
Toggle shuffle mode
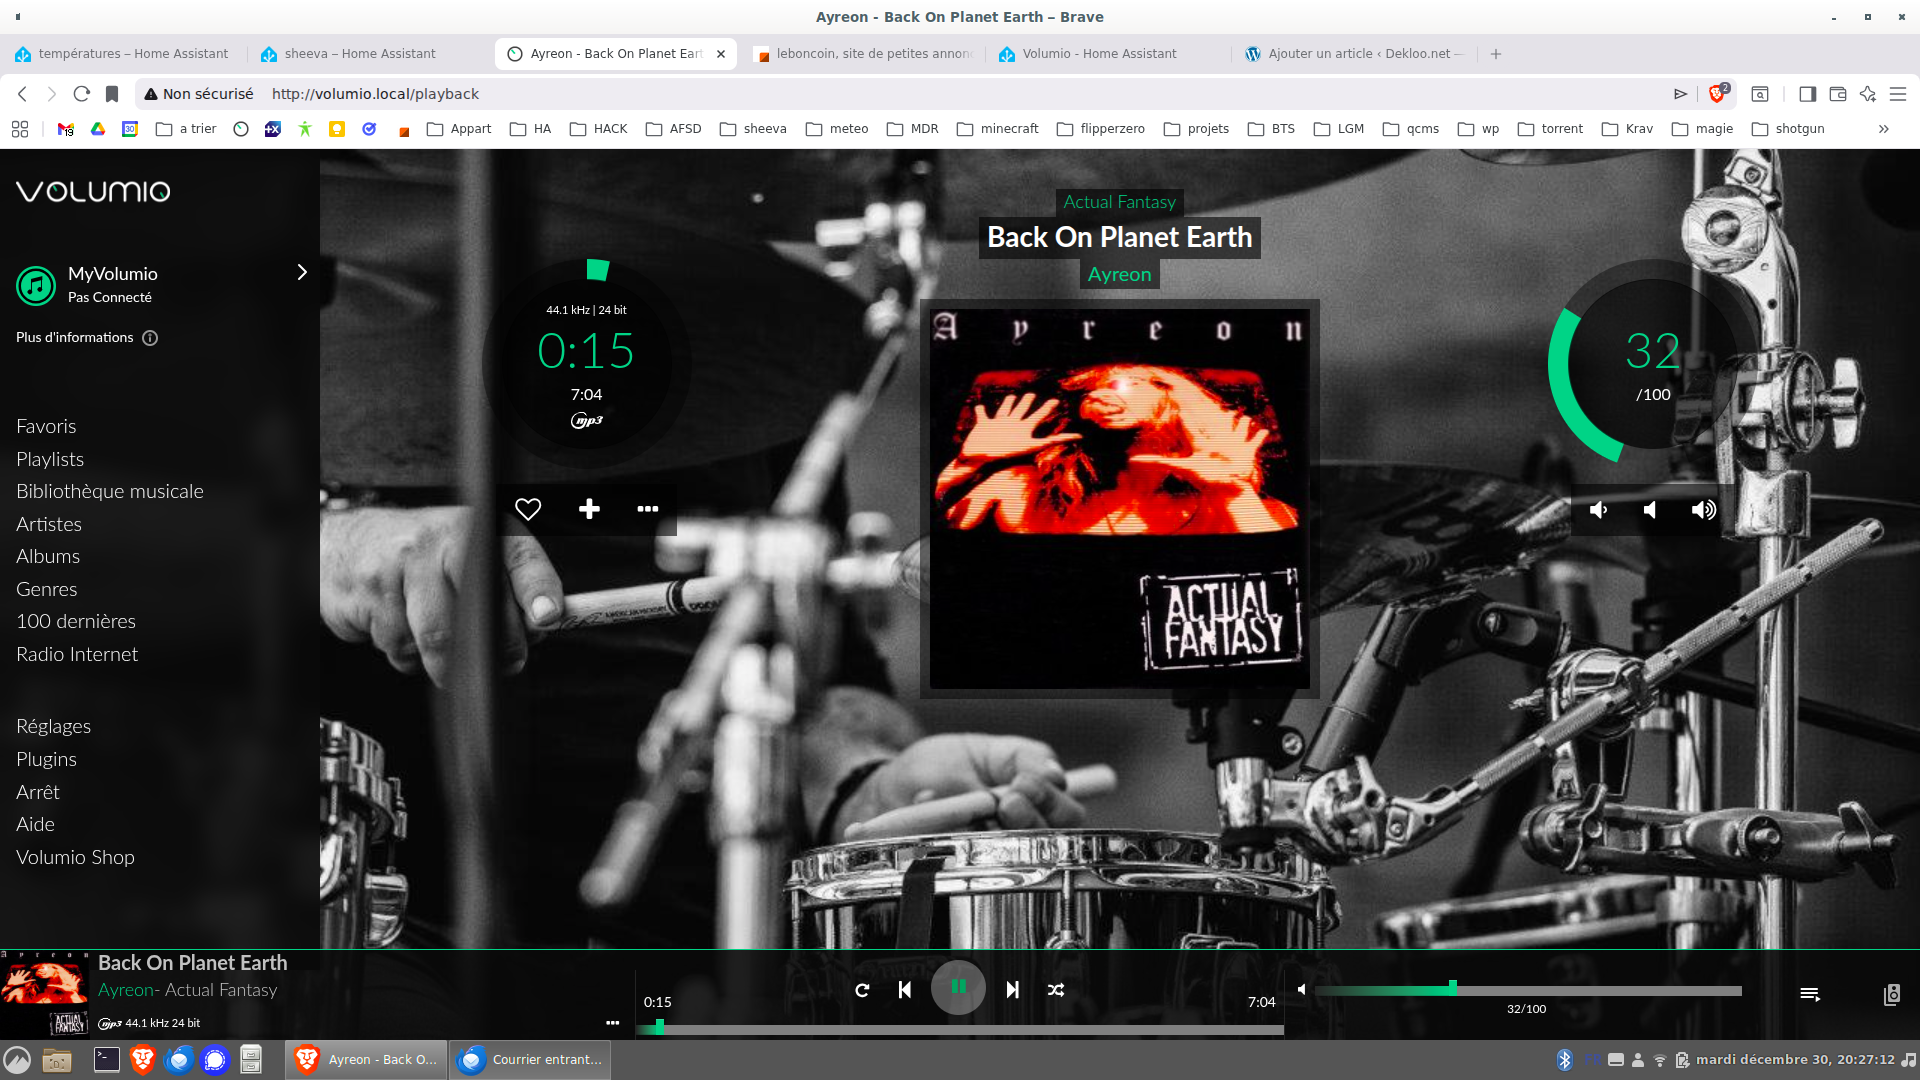coord(1056,990)
